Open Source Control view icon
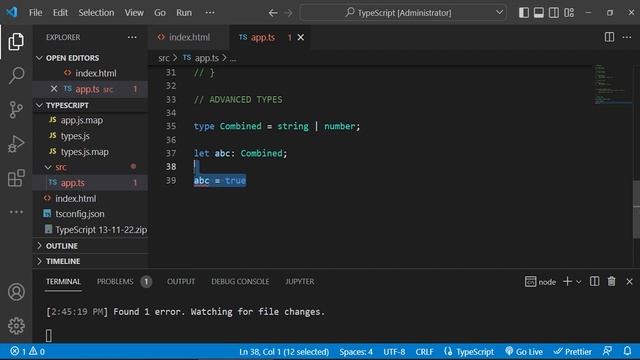Screen dimensions: 640x360 point(16,110)
